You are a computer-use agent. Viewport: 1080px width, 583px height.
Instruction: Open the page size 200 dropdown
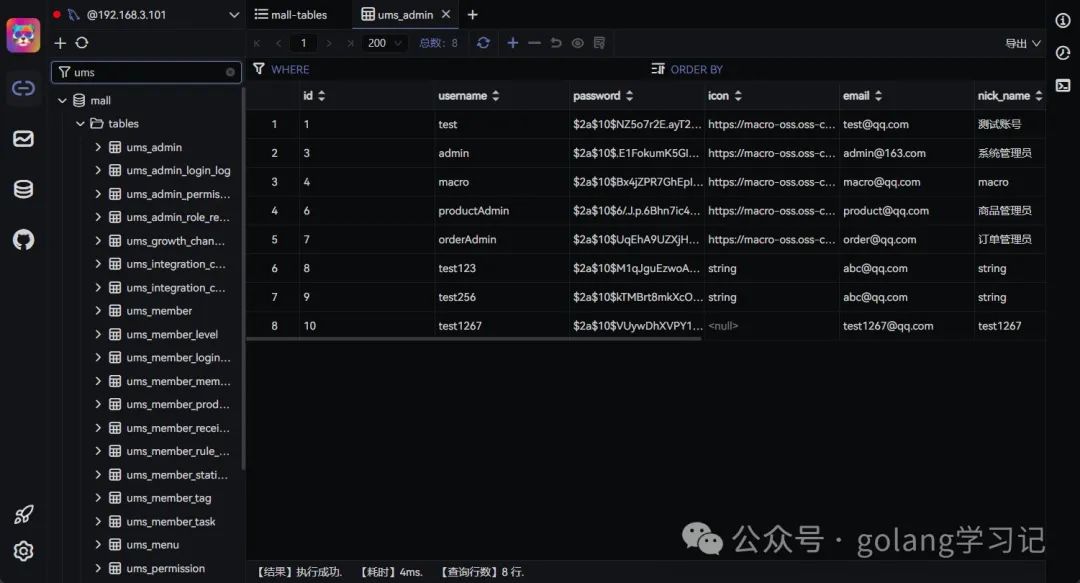pyautogui.click(x=384, y=43)
